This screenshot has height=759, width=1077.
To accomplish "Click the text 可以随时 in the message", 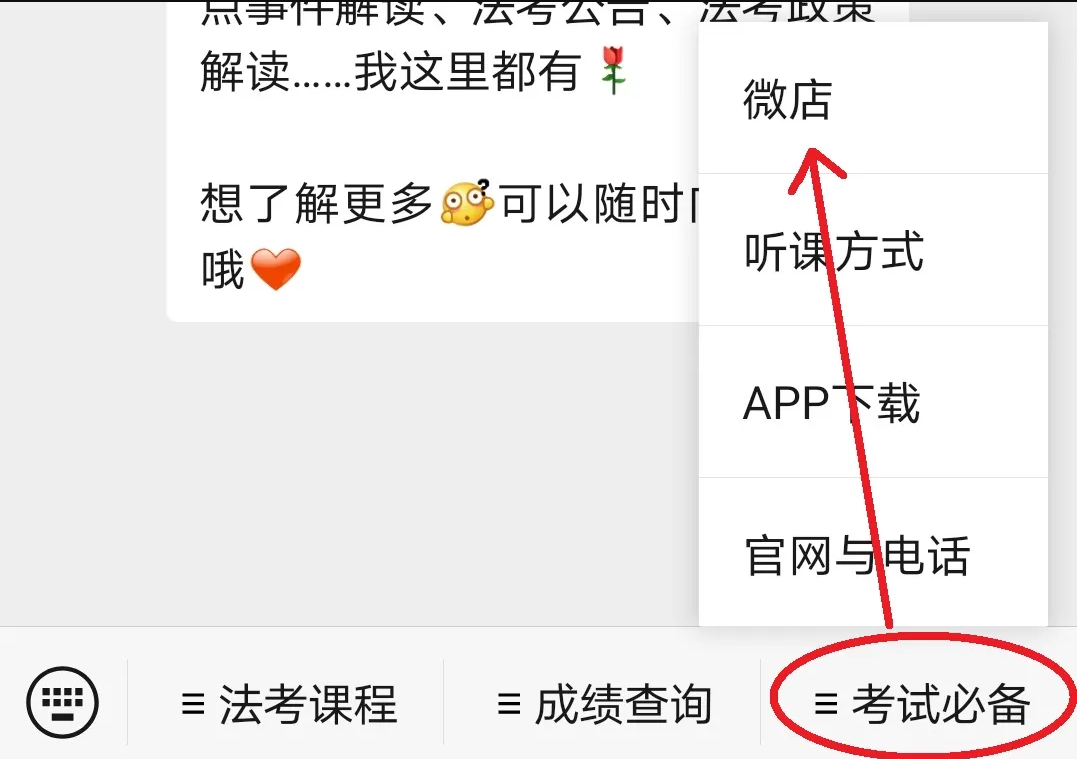I will pyautogui.click(x=593, y=203).
